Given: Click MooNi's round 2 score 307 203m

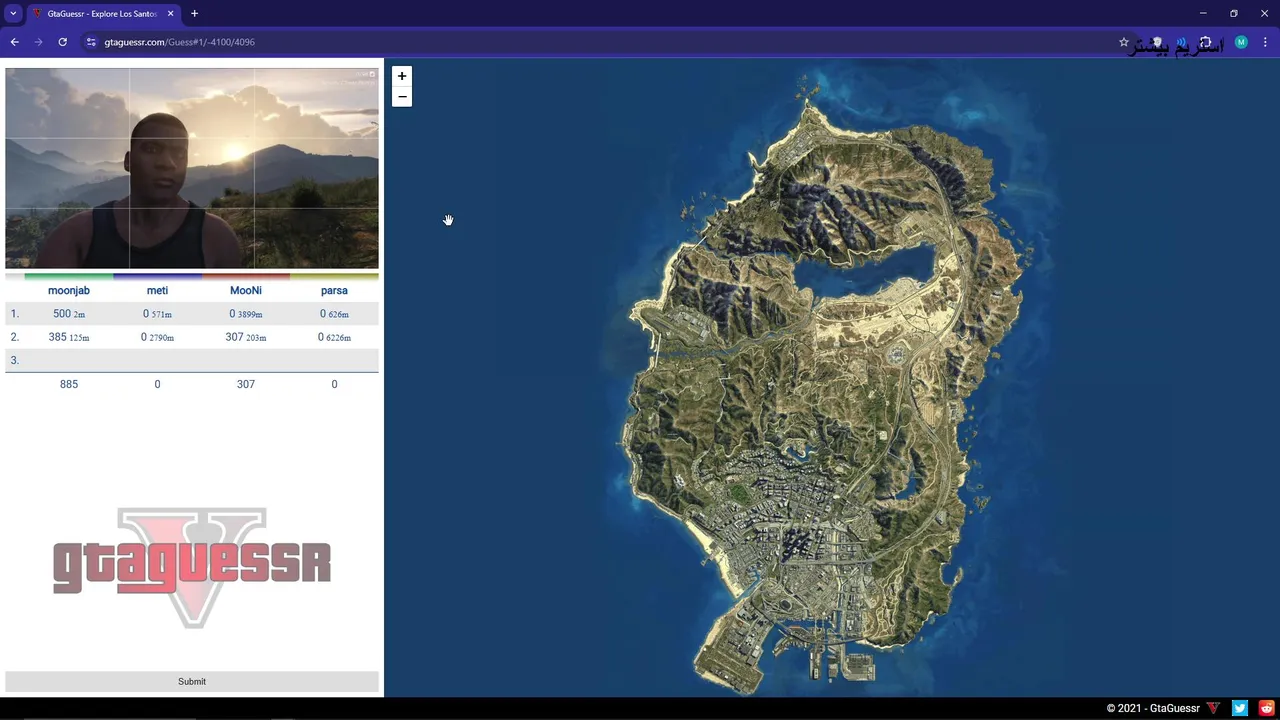Looking at the screenshot, I should click(246, 337).
